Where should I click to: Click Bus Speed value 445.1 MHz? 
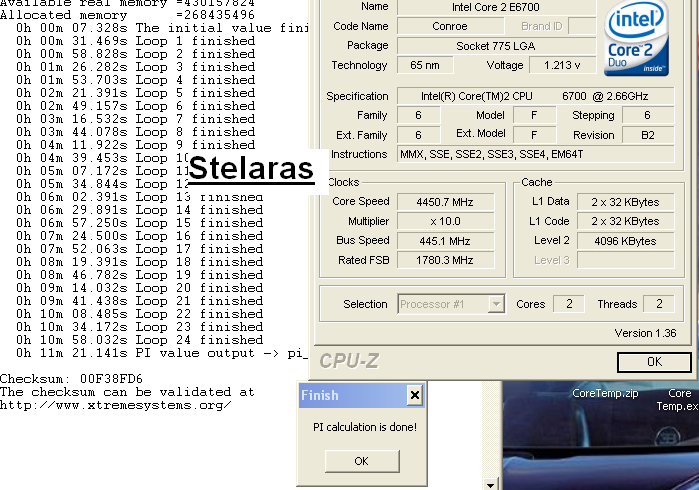(445, 241)
